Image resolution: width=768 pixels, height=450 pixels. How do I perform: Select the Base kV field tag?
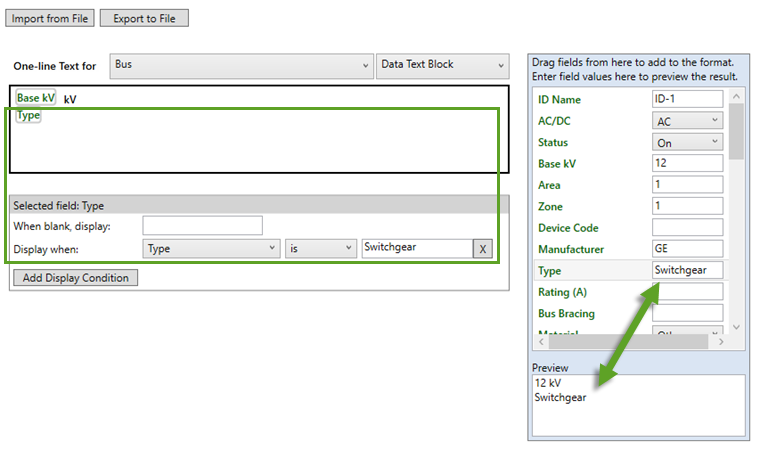(x=35, y=98)
